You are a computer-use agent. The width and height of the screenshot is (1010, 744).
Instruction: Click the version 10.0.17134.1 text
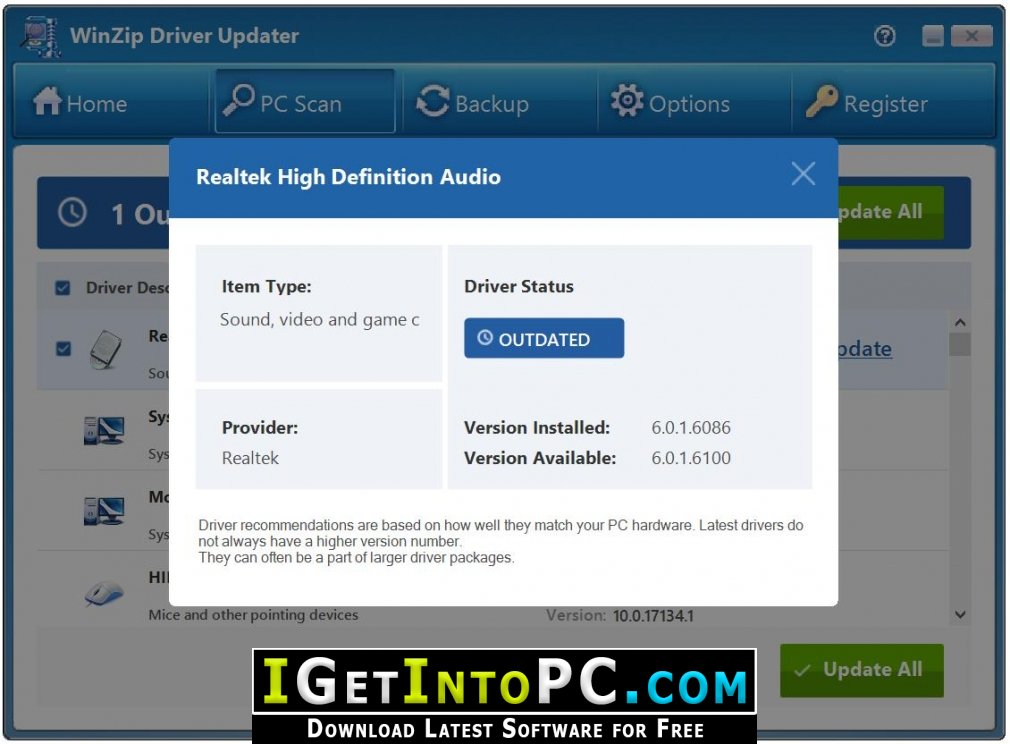click(653, 616)
